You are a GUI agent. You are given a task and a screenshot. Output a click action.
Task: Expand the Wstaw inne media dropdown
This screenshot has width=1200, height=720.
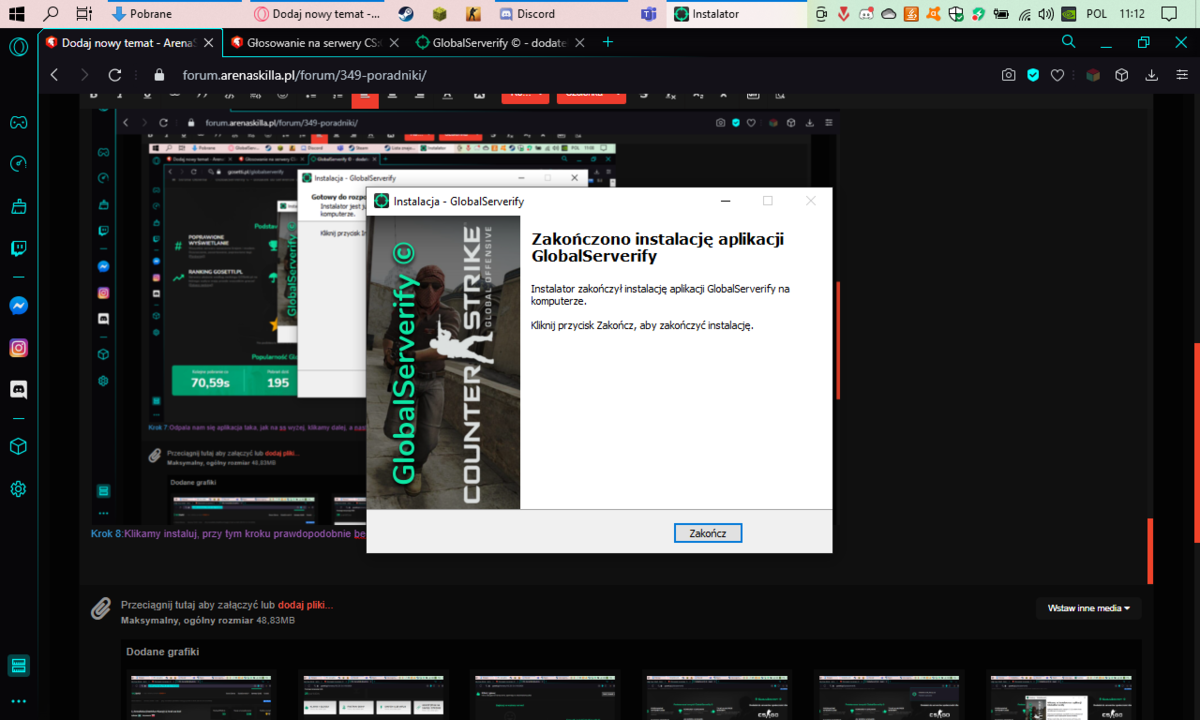[x=1088, y=608]
